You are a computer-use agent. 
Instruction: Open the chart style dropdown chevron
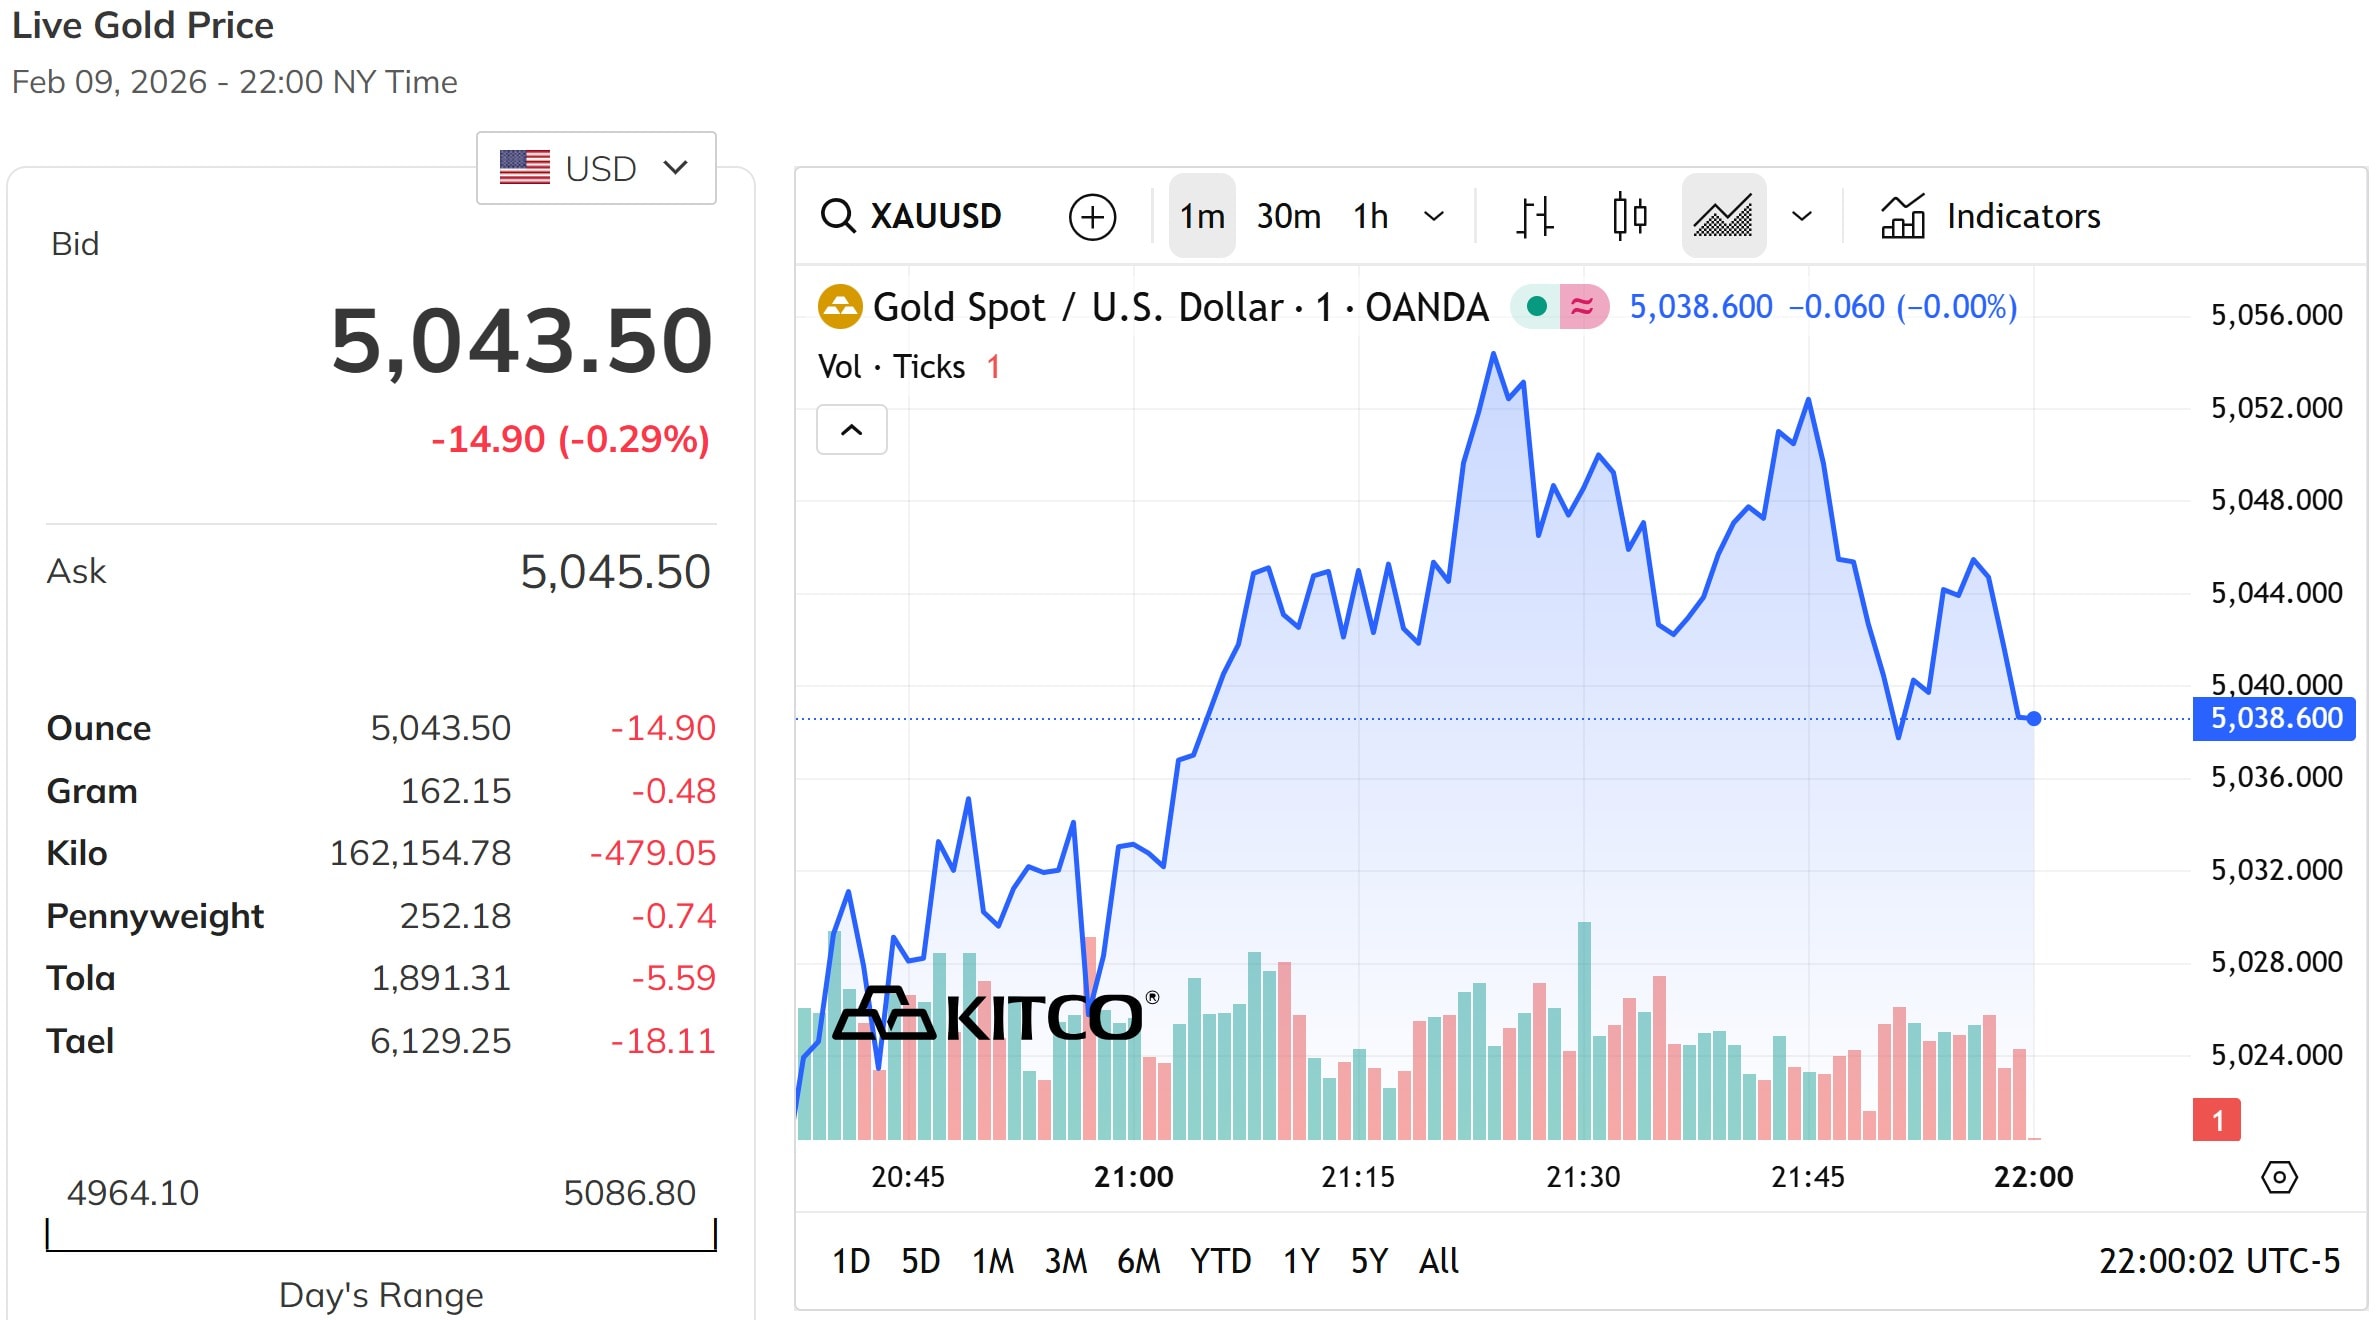click(x=1803, y=216)
